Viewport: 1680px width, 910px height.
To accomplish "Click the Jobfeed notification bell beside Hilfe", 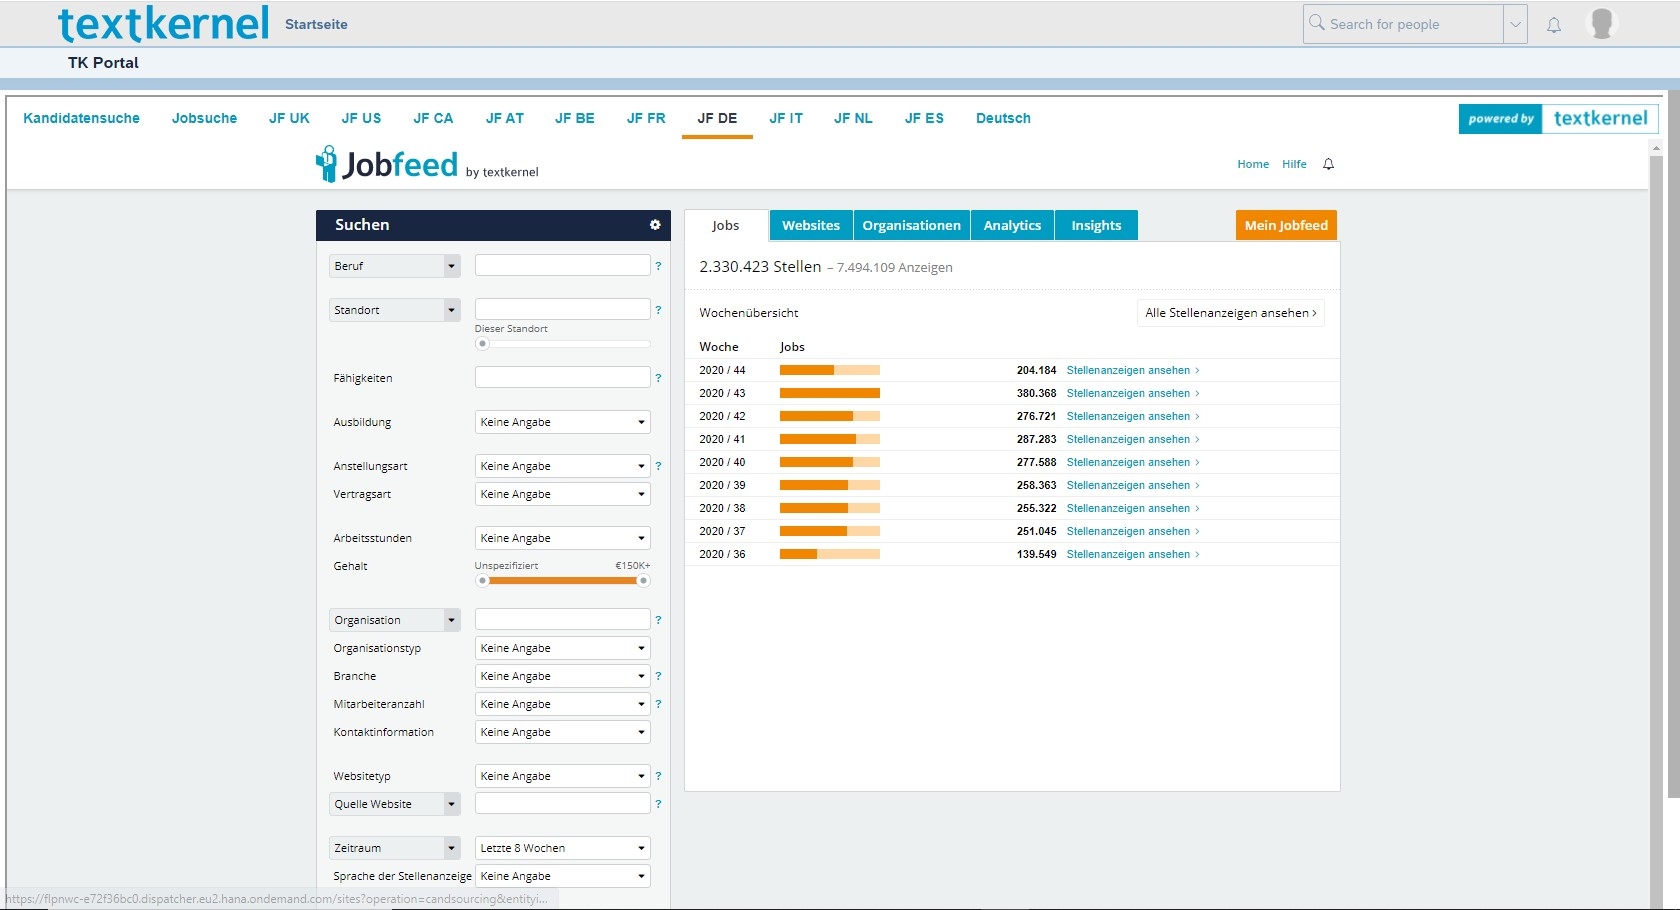I will pos(1328,164).
